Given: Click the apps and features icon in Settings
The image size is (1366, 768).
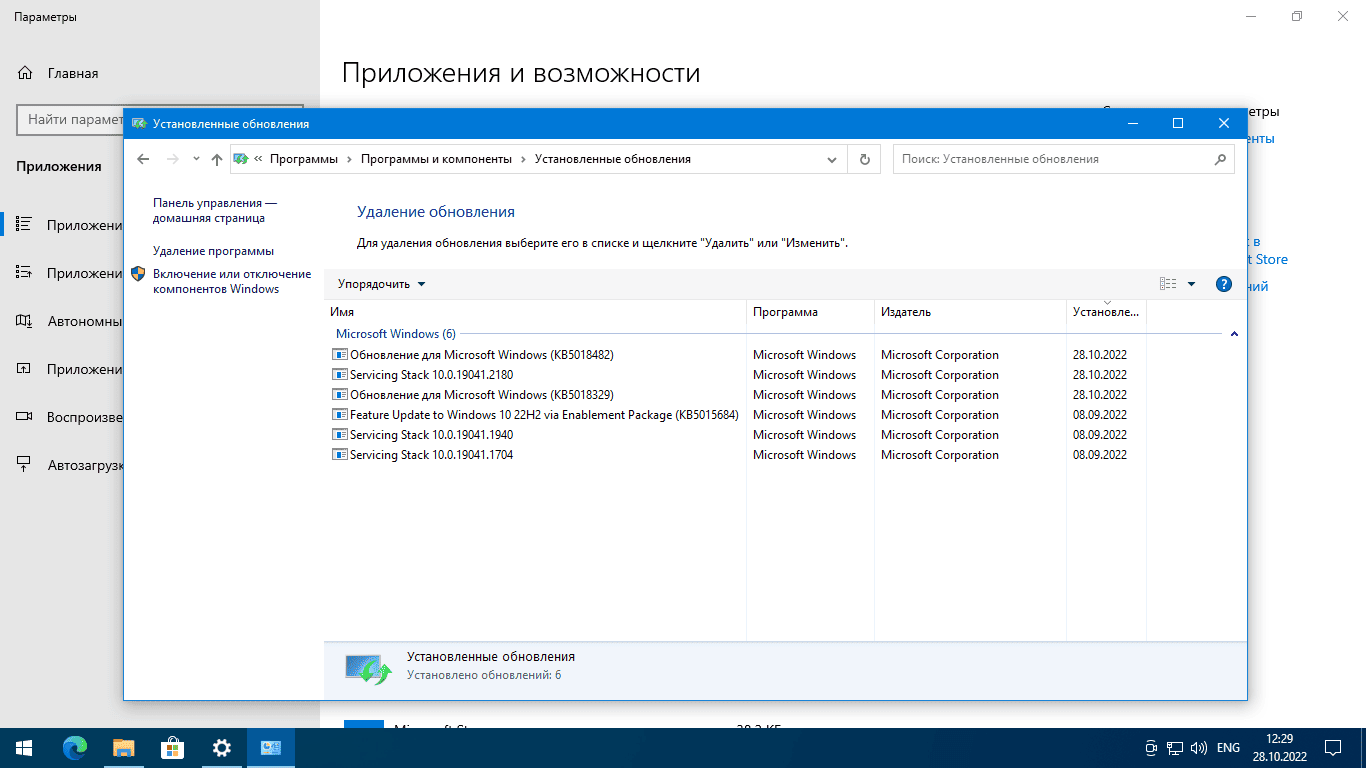Looking at the screenshot, I should coord(25,225).
